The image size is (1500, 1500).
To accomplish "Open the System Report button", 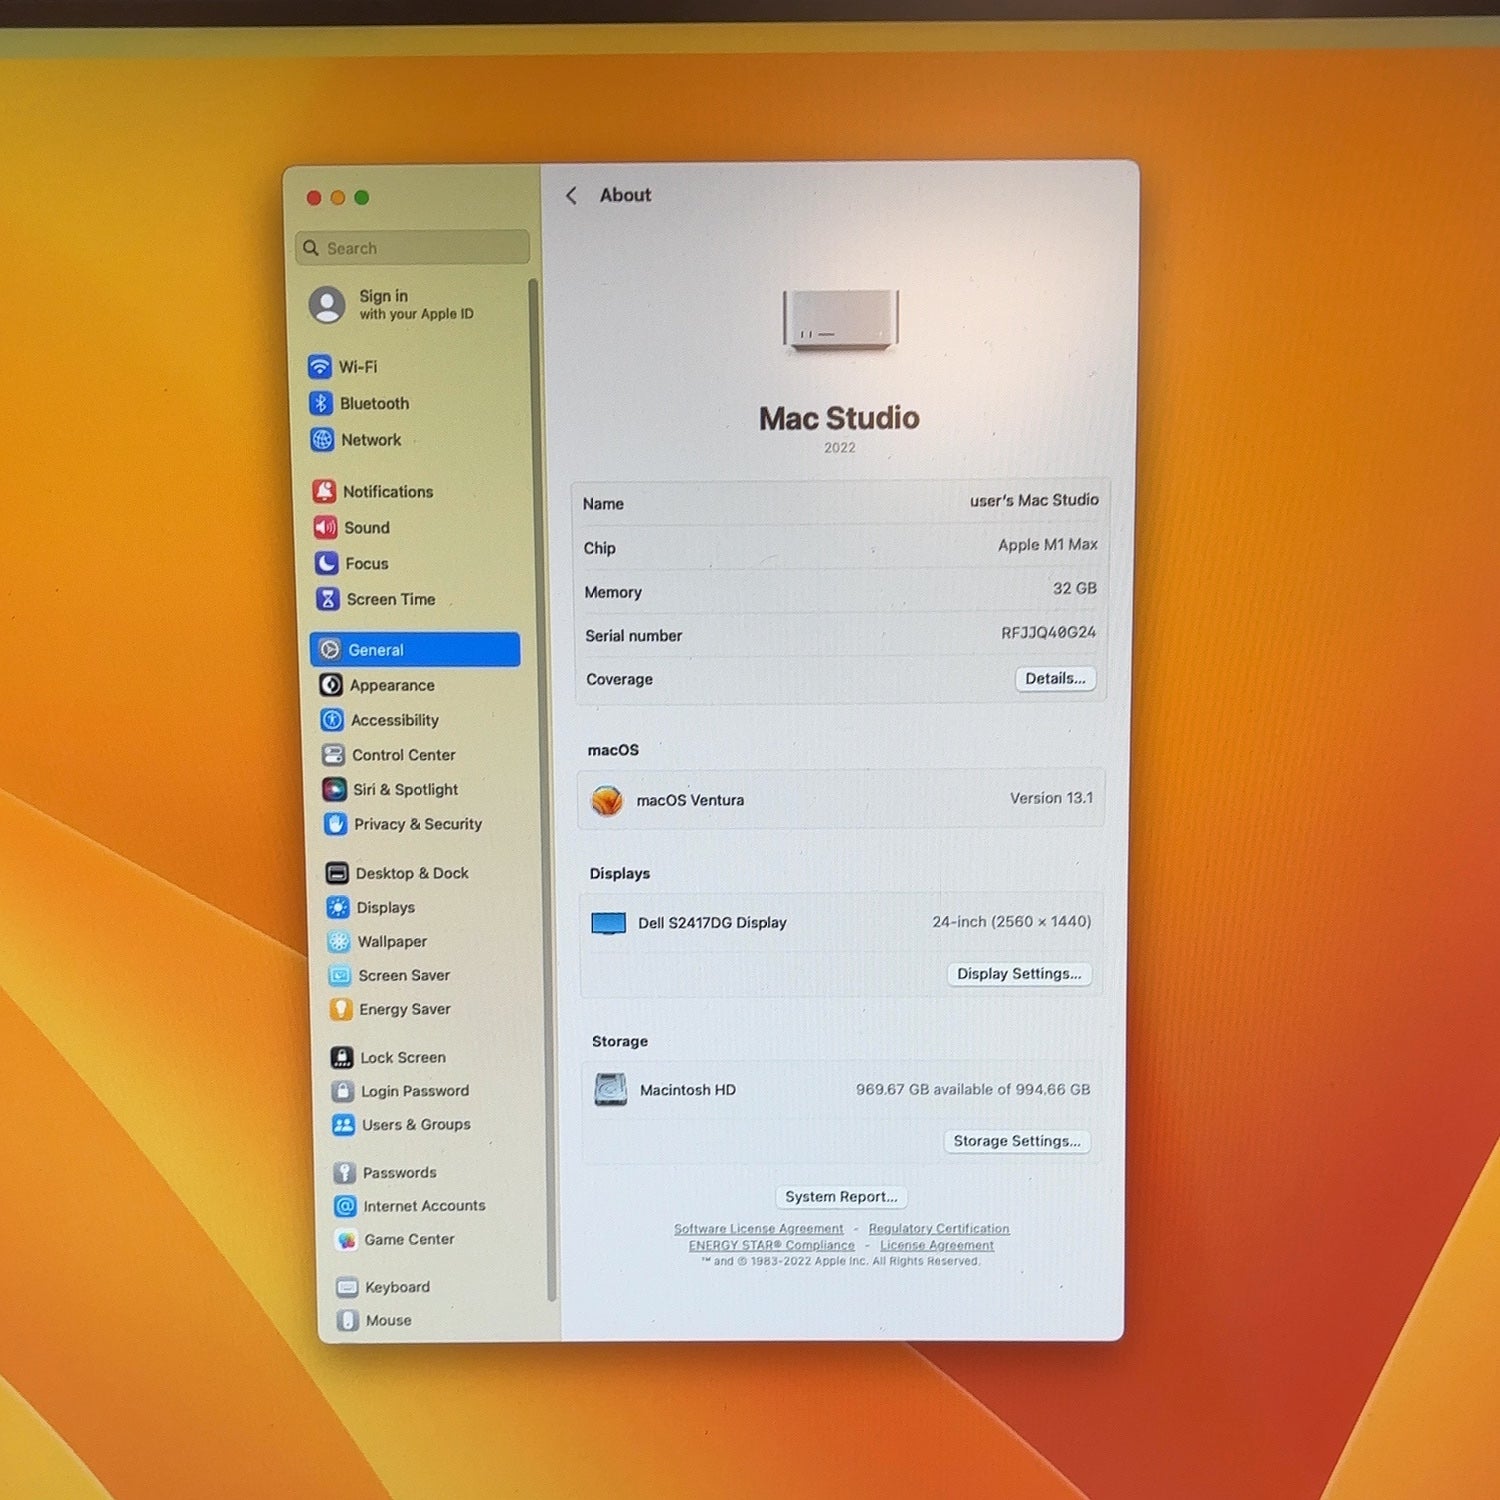I will click(841, 1197).
